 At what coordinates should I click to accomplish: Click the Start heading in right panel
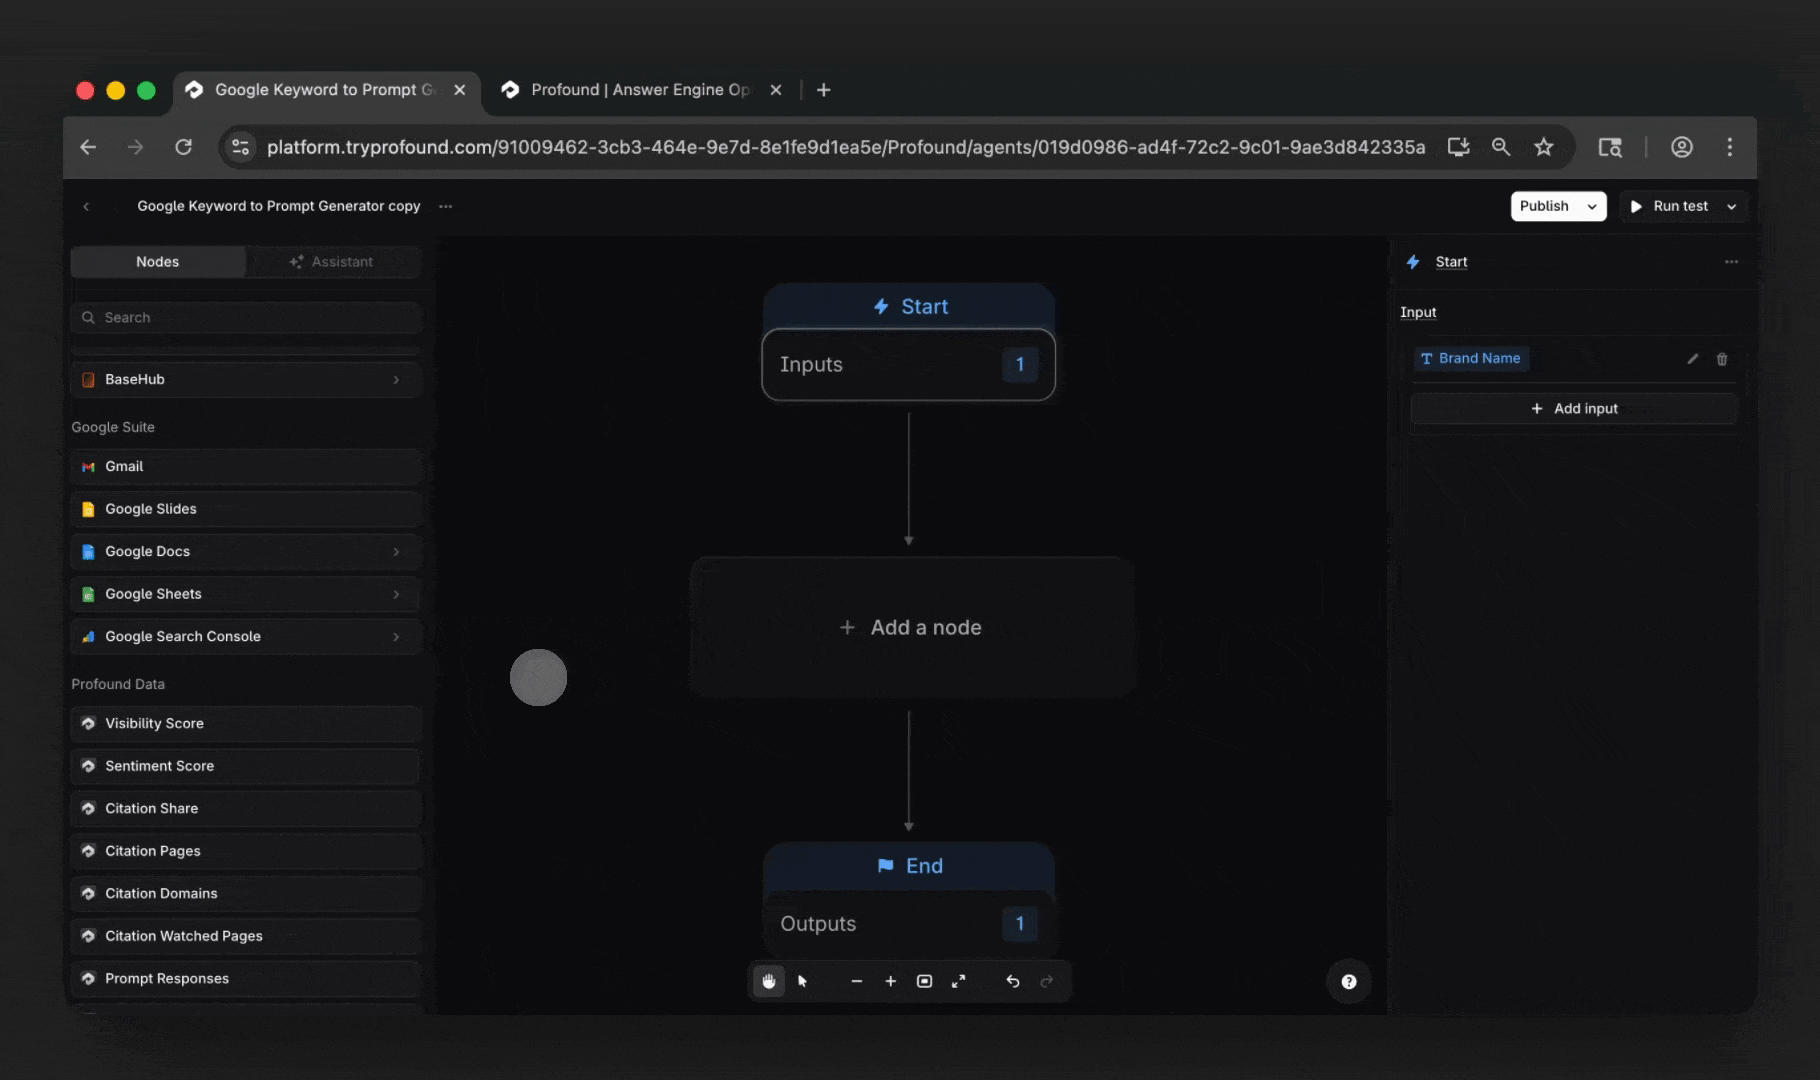(x=1451, y=262)
